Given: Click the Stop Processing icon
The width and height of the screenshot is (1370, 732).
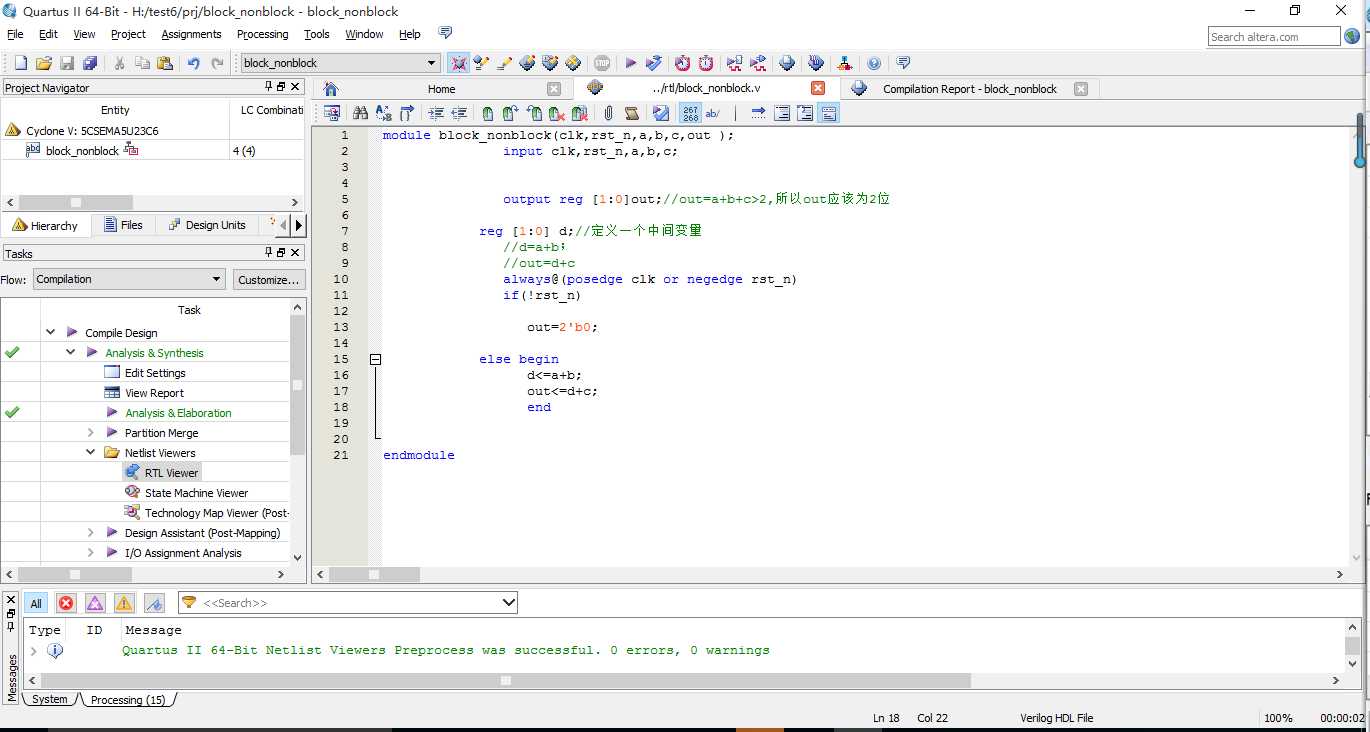Looking at the screenshot, I should coord(602,63).
